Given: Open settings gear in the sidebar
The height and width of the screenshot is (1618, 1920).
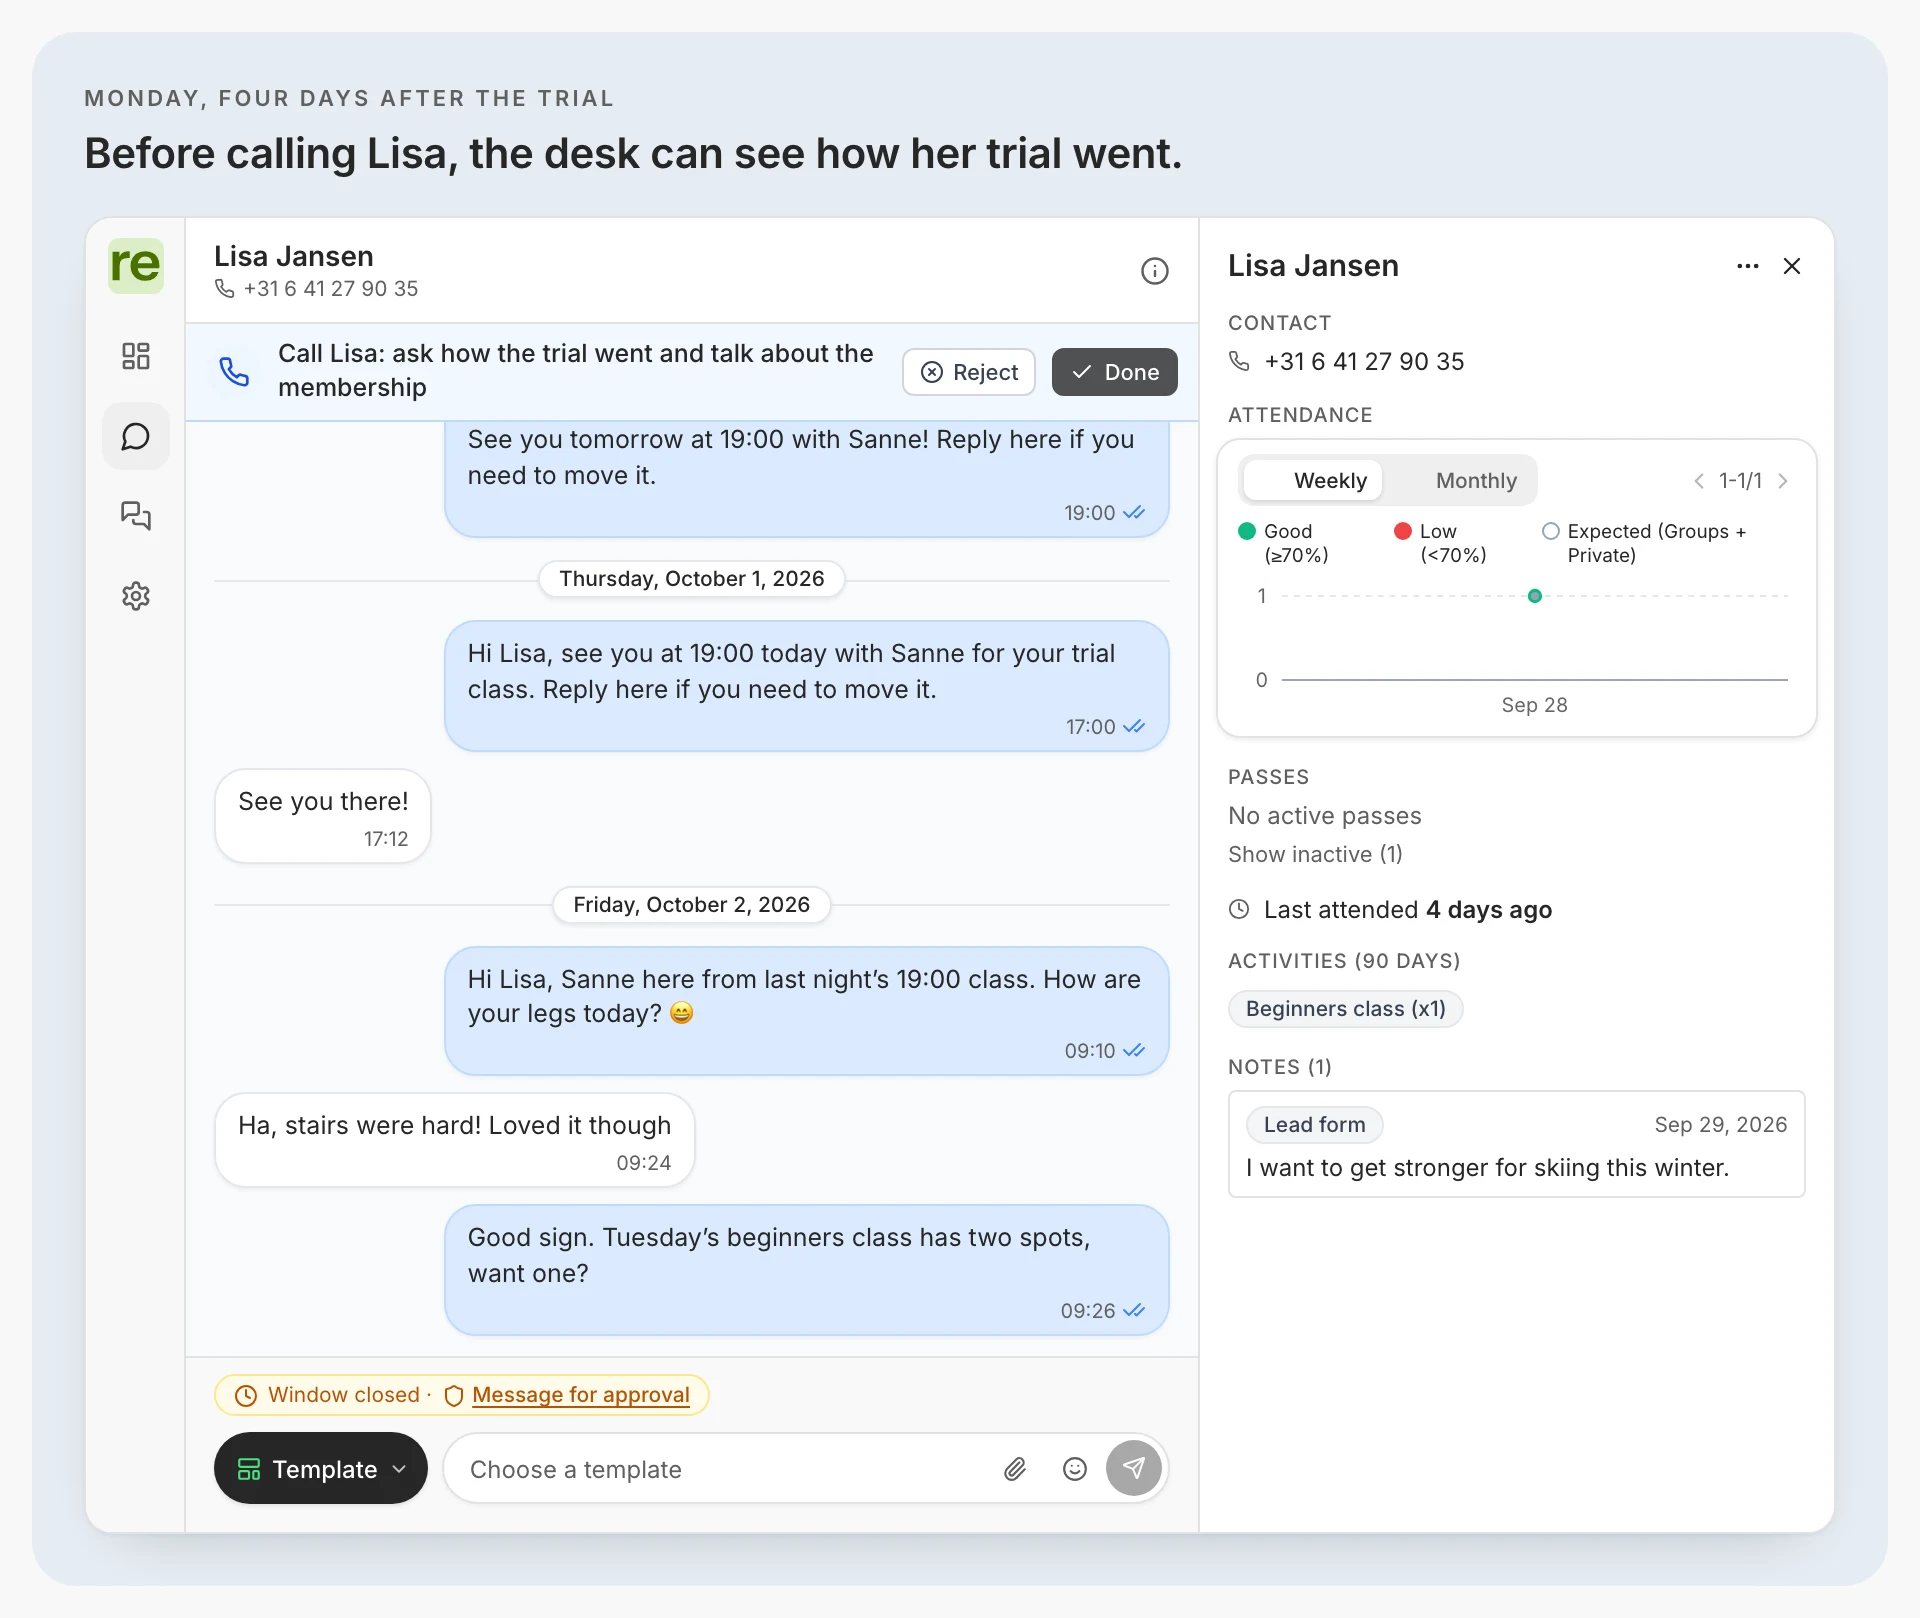Looking at the screenshot, I should pyautogui.click(x=135, y=596).
